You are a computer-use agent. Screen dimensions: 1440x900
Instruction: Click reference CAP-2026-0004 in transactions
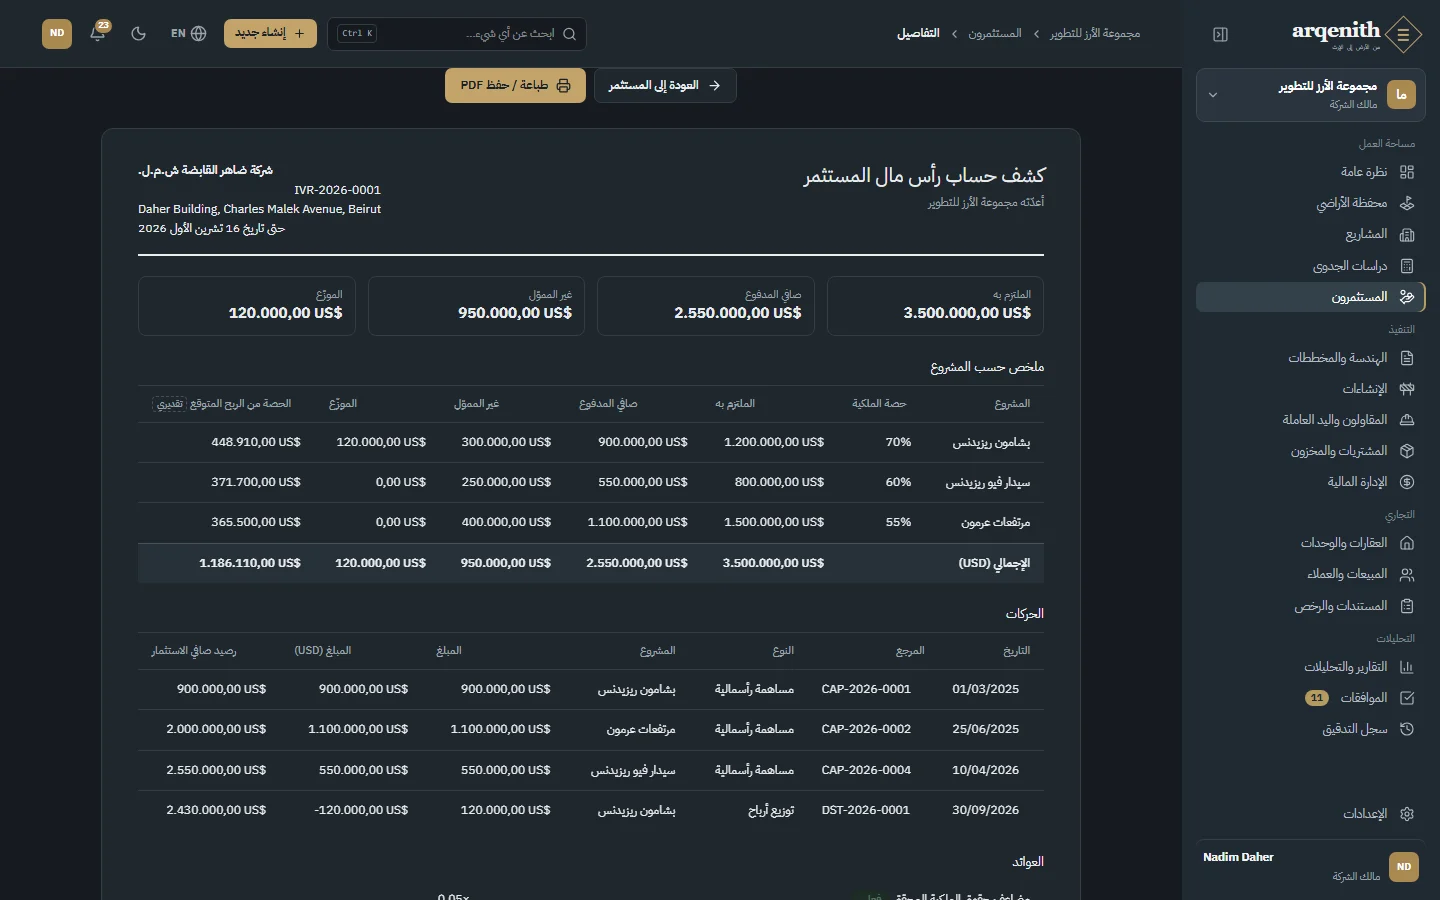[866, 770]
